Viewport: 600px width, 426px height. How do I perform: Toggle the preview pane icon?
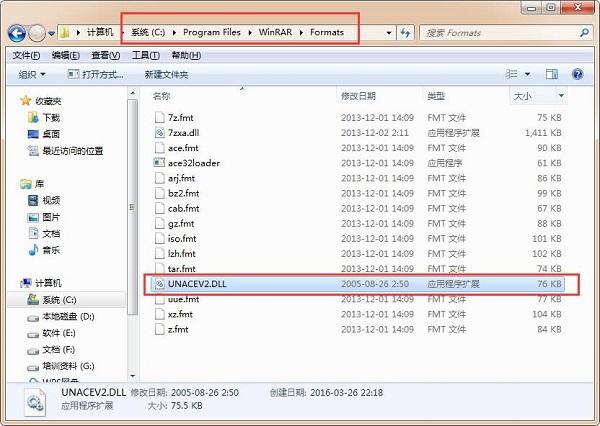click(x=551, y=74)
